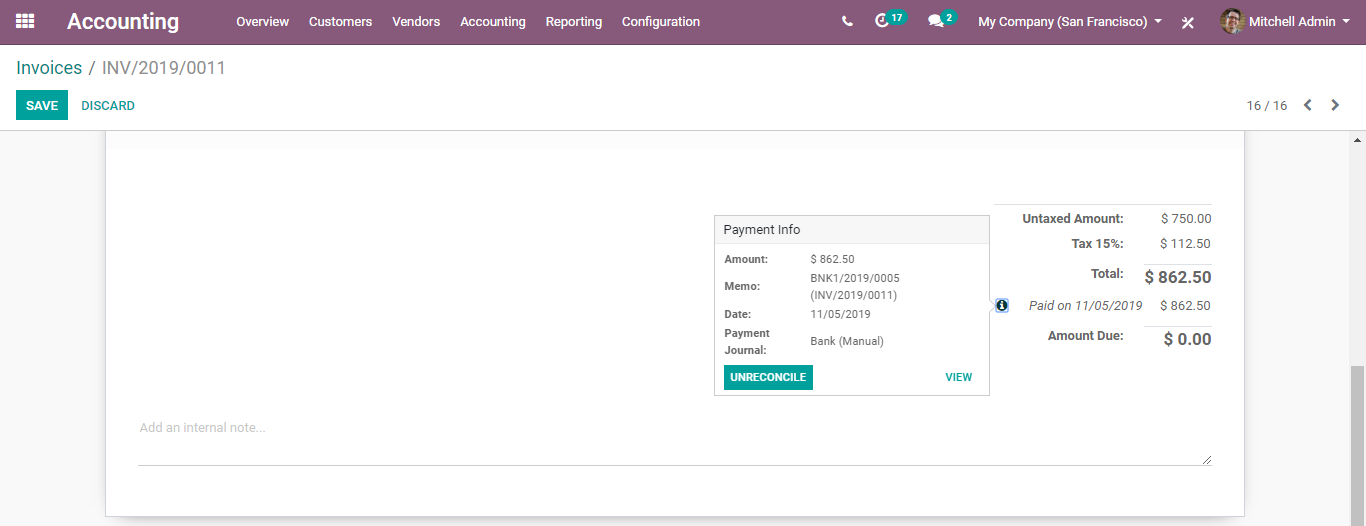Open conversations chat icon with 2 badge

click(941, 20)
